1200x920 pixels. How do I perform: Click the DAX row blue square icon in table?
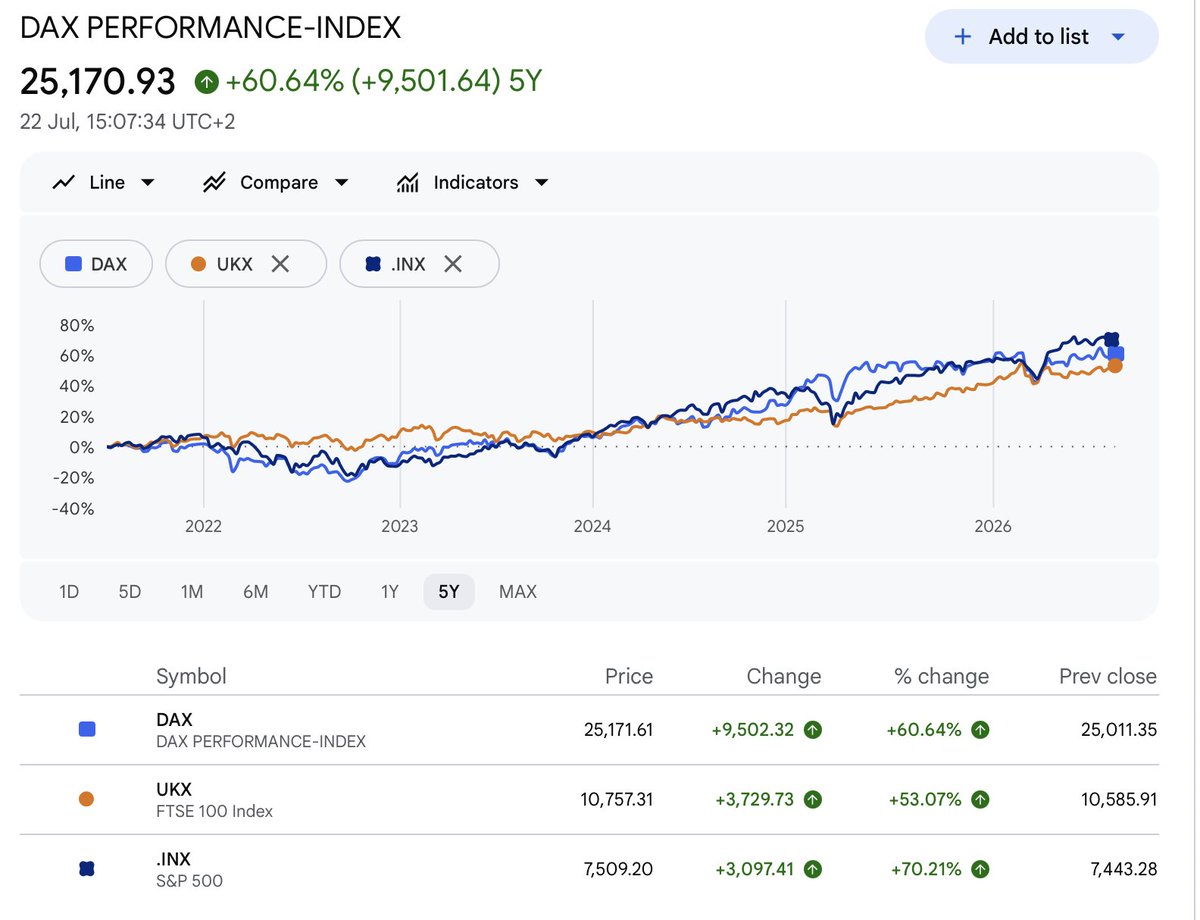click(87, 730)
